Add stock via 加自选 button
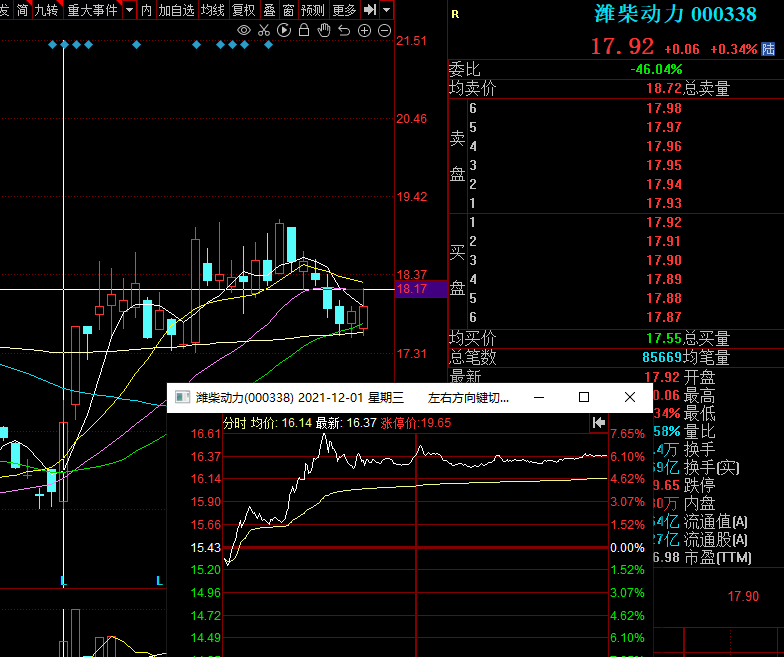The image size is (784, 657). (176, 10)
